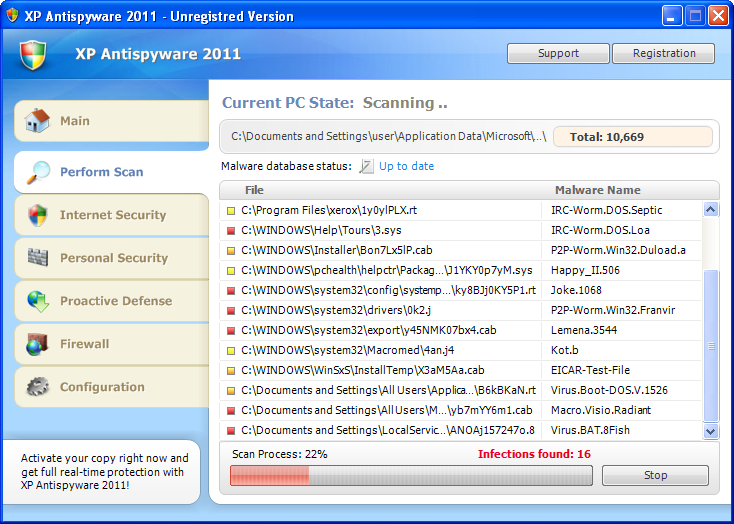The image size is (734, 524).
Task: Click the yellow marker for 4an.j4
Action: click(230, 351)
